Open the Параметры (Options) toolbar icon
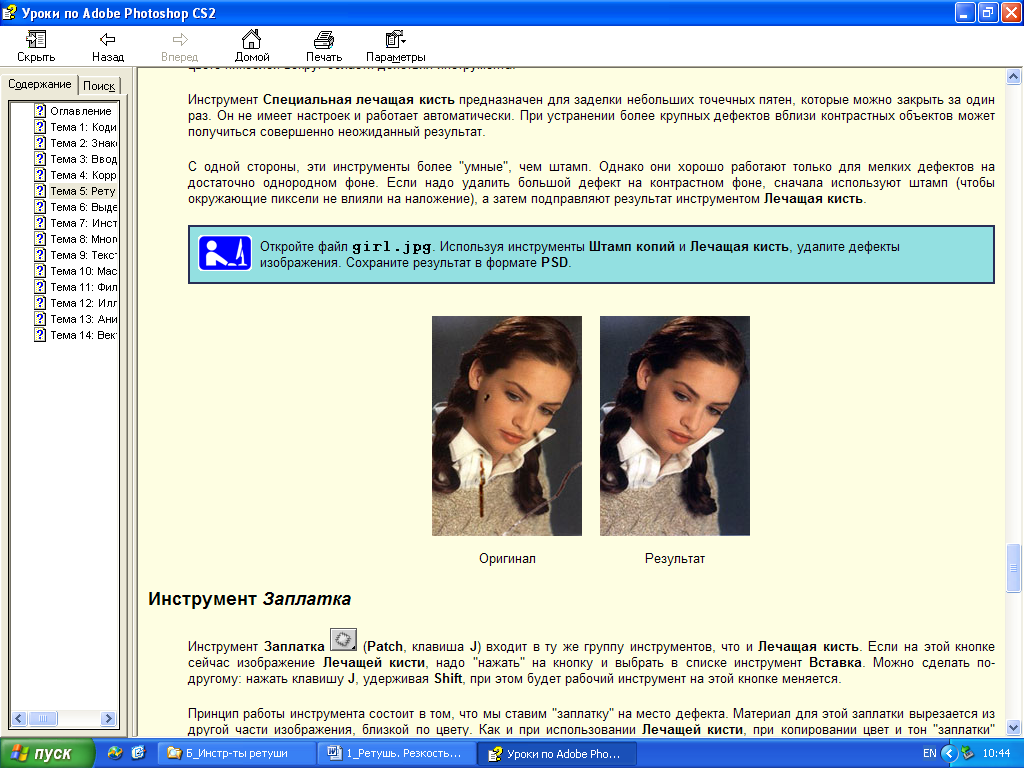Image resolution: width=1024 pixels, height=768 pixels. 395,39
